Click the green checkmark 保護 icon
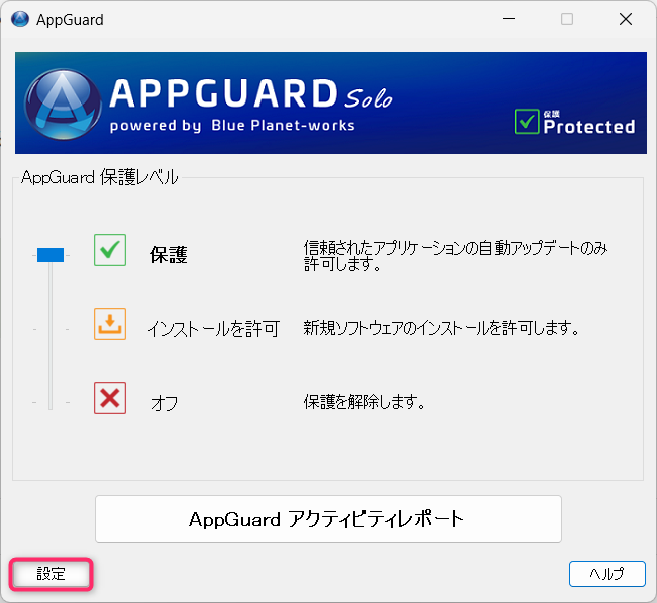Screen dimensions: 657x603 click(110, 250)
